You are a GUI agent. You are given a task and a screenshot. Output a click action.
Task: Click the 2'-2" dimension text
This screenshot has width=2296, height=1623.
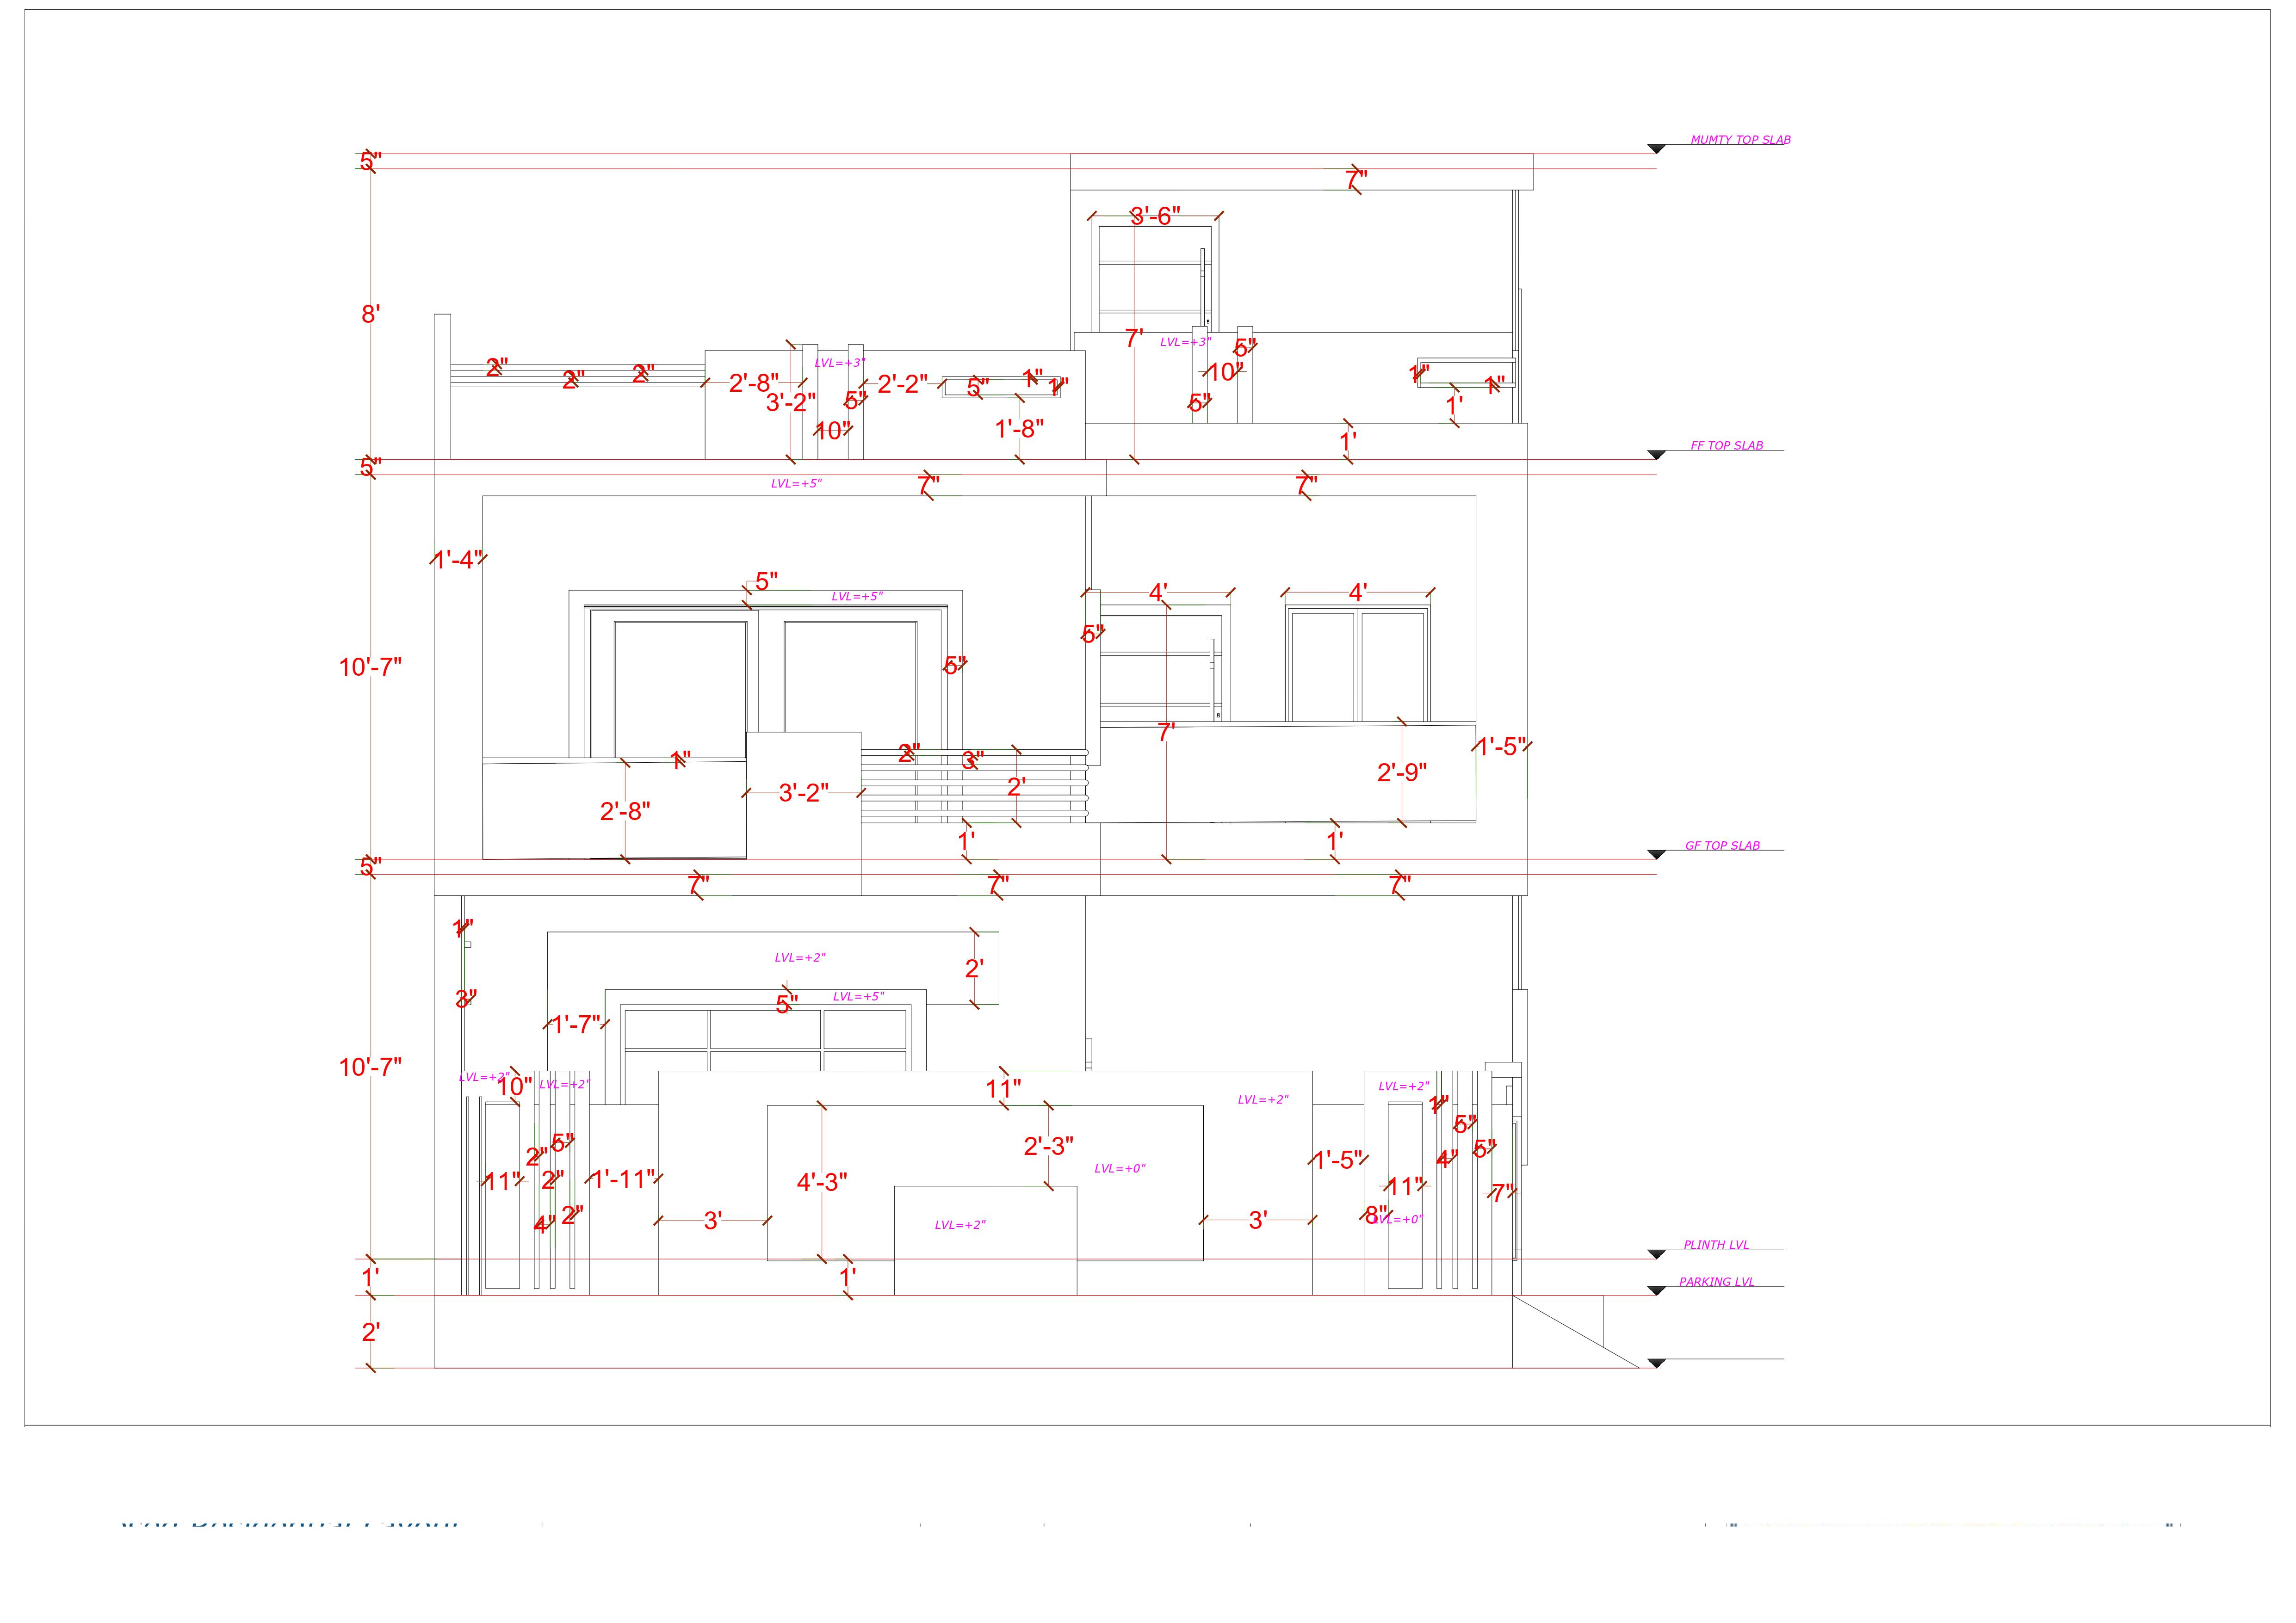(903, 384)
